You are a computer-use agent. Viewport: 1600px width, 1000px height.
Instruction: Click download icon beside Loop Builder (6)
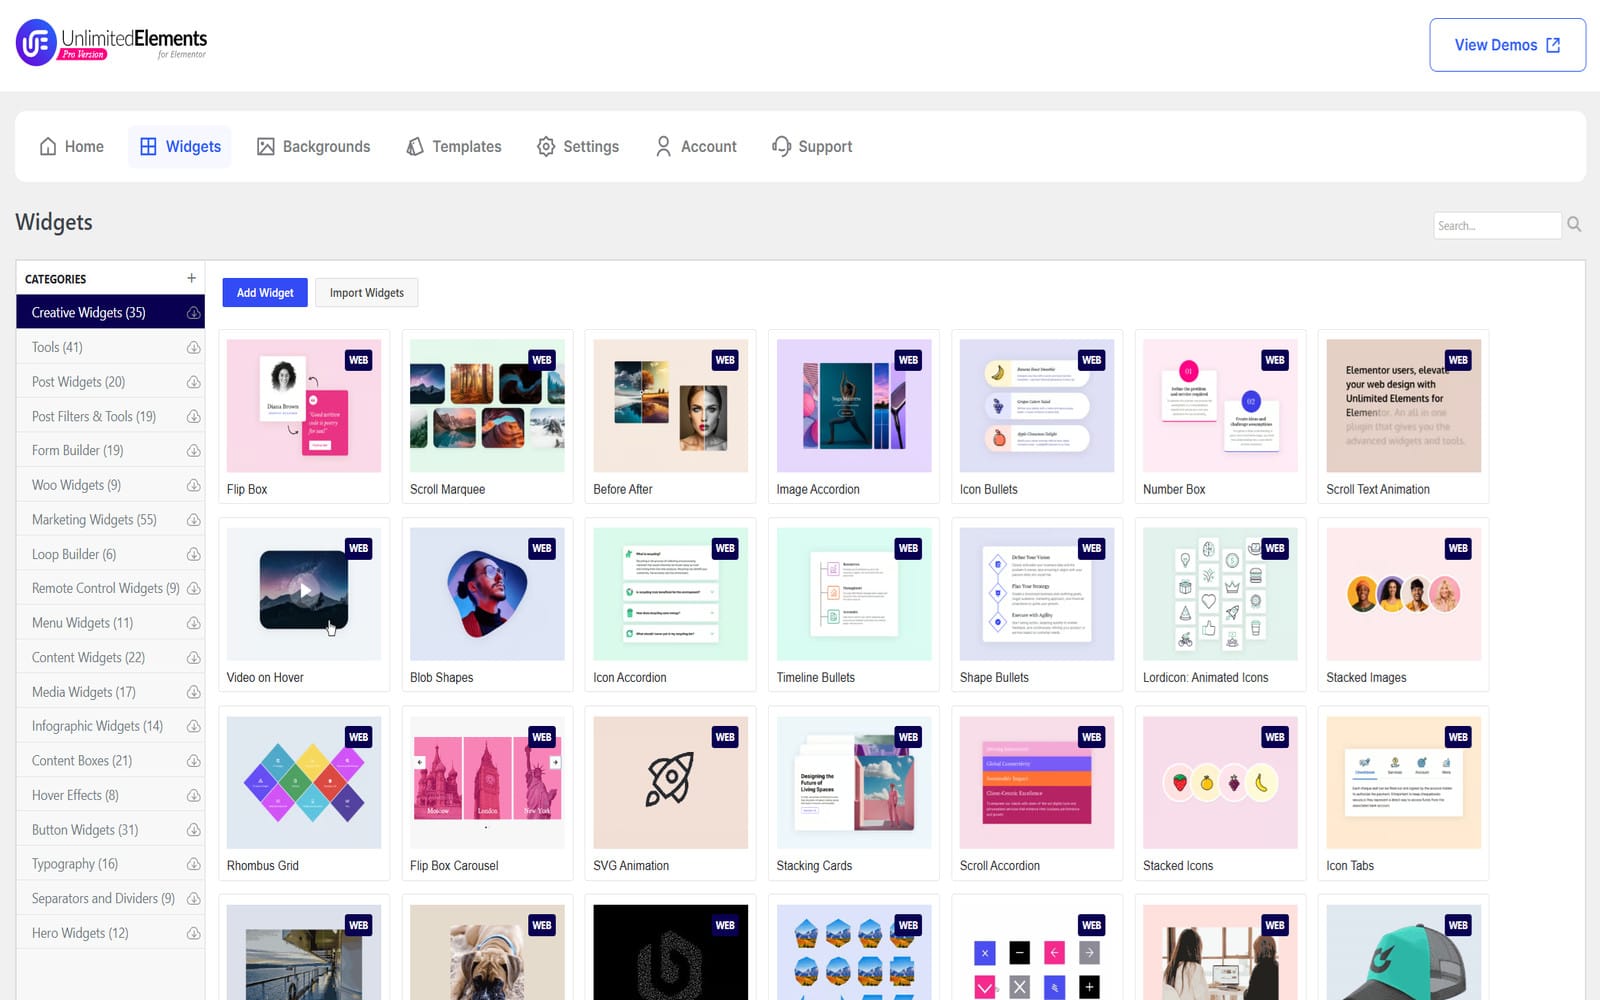(193, 554)
